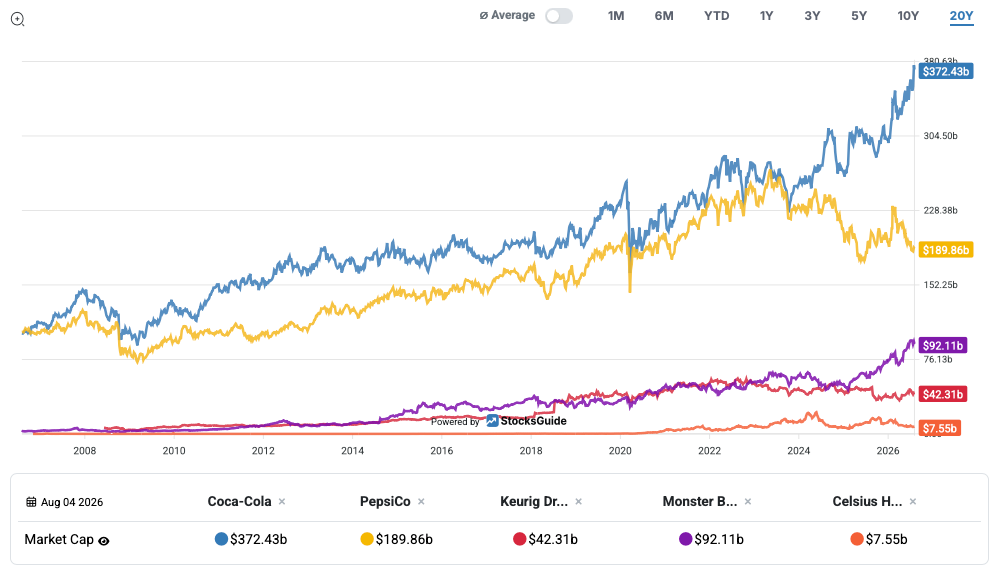Click the 304.50b y-axis label

(x=940, y=136)
